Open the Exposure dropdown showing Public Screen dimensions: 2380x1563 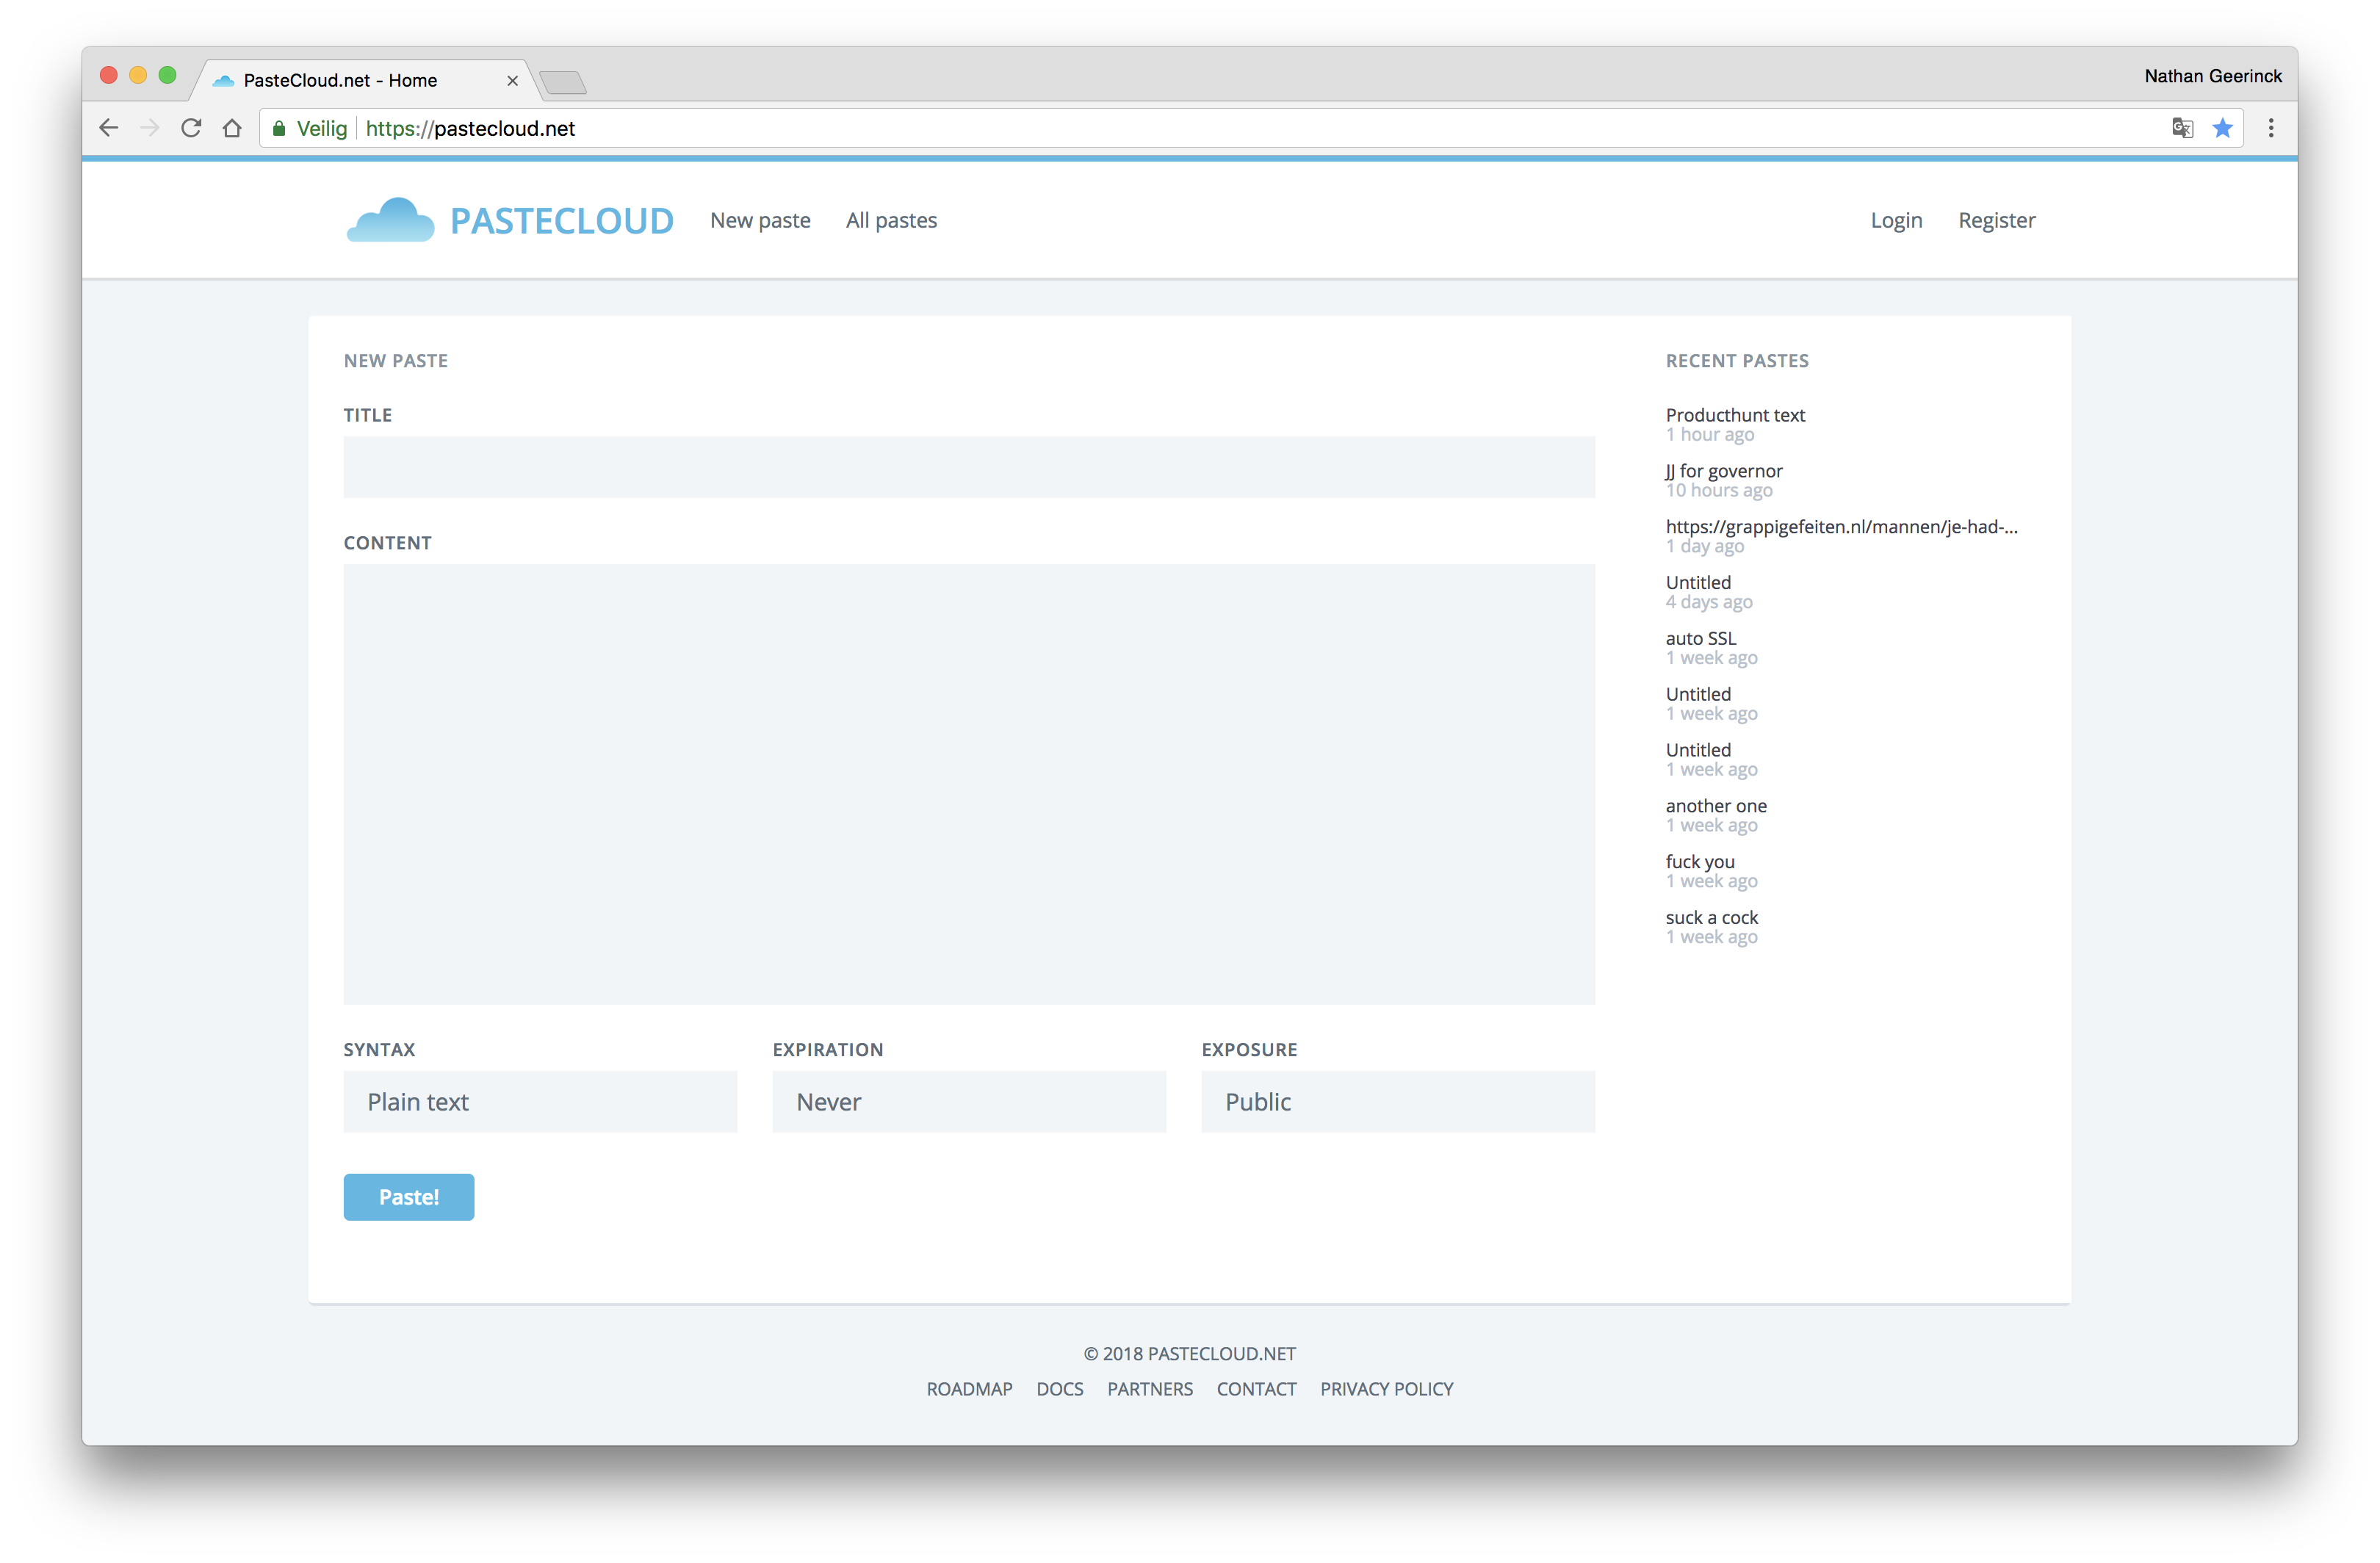[x=1397, y=1101]
